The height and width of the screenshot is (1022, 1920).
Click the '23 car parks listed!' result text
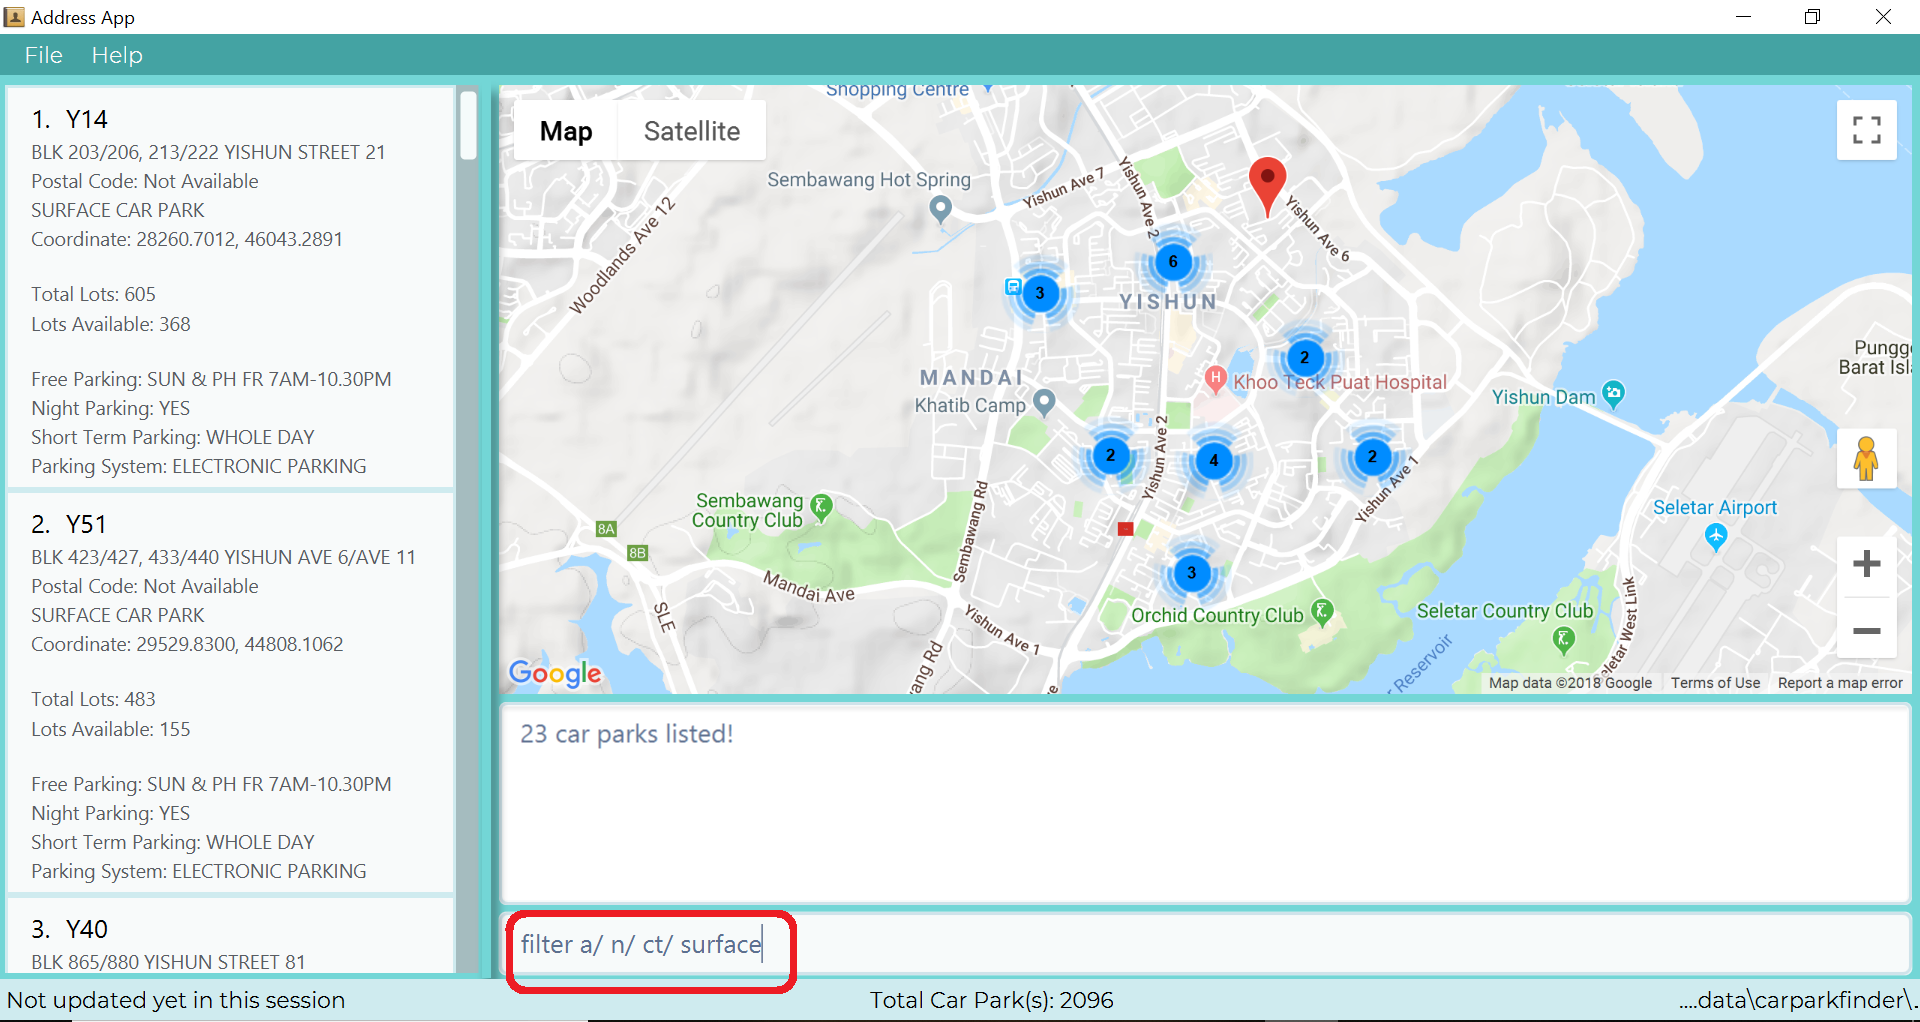(627, 734)
